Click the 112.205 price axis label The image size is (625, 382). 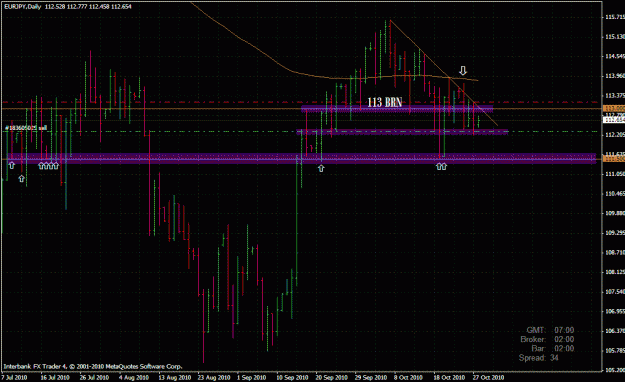[614, 135]
